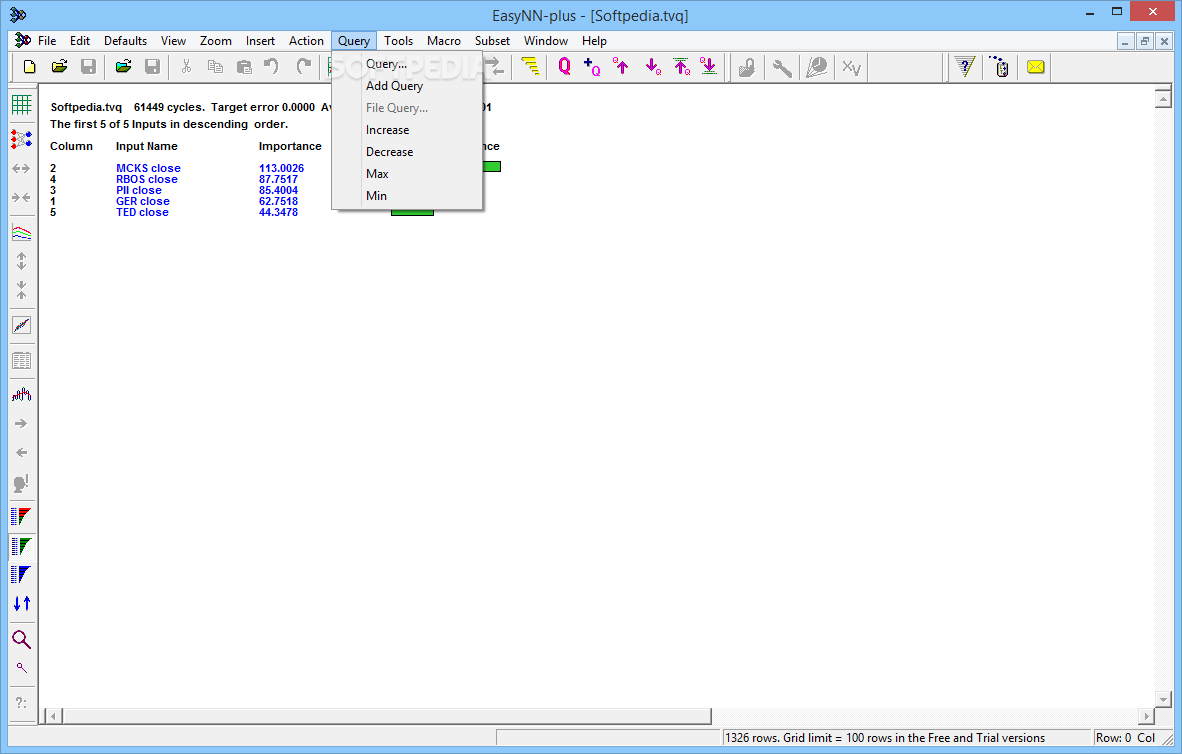Click the blue up-down arrows sort icon

tap(22, 603)
